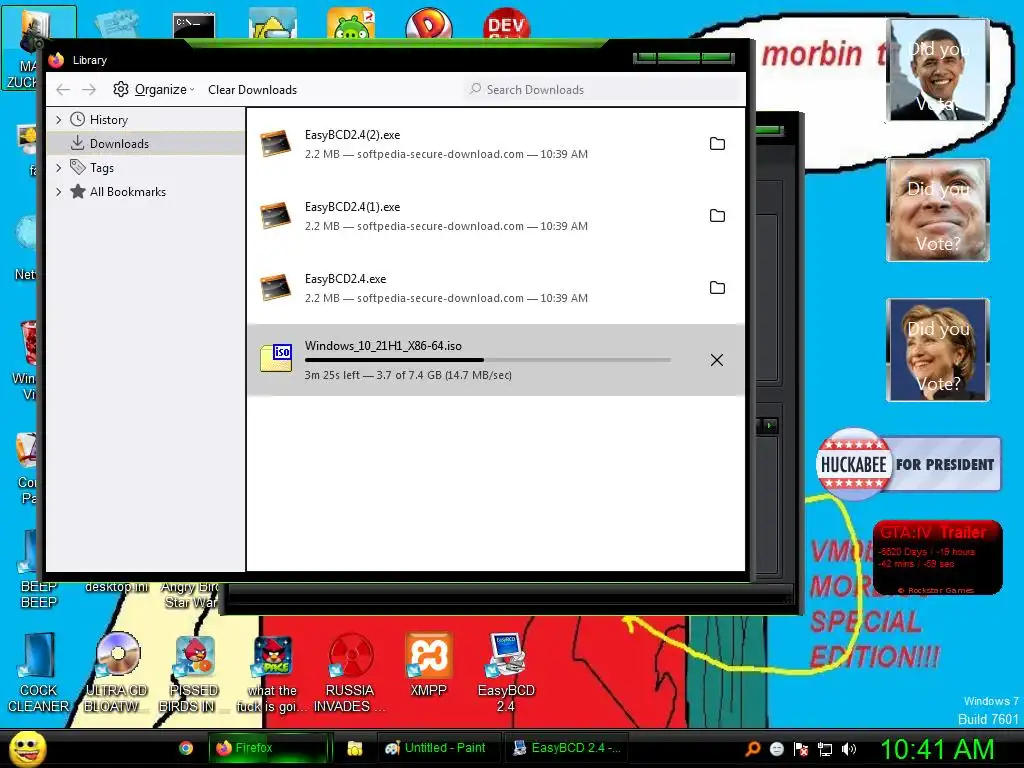Viewport: 1024px width, 768px height.
Task: Open the XMPP desktop shortcut
Action: [x=428, y=665]
